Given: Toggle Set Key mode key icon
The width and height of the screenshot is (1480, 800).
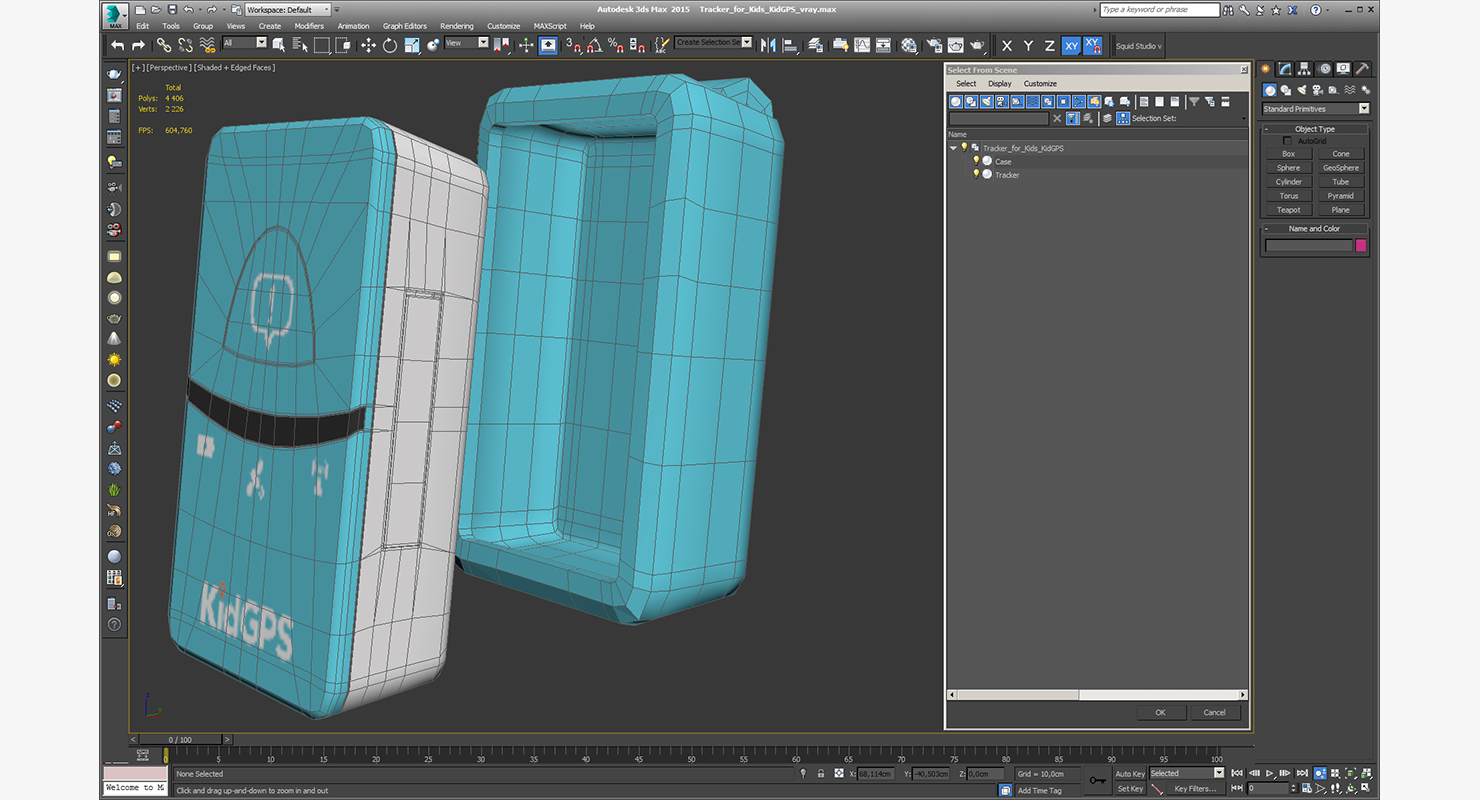Looking at the screenshot, I should (1098, 780).
